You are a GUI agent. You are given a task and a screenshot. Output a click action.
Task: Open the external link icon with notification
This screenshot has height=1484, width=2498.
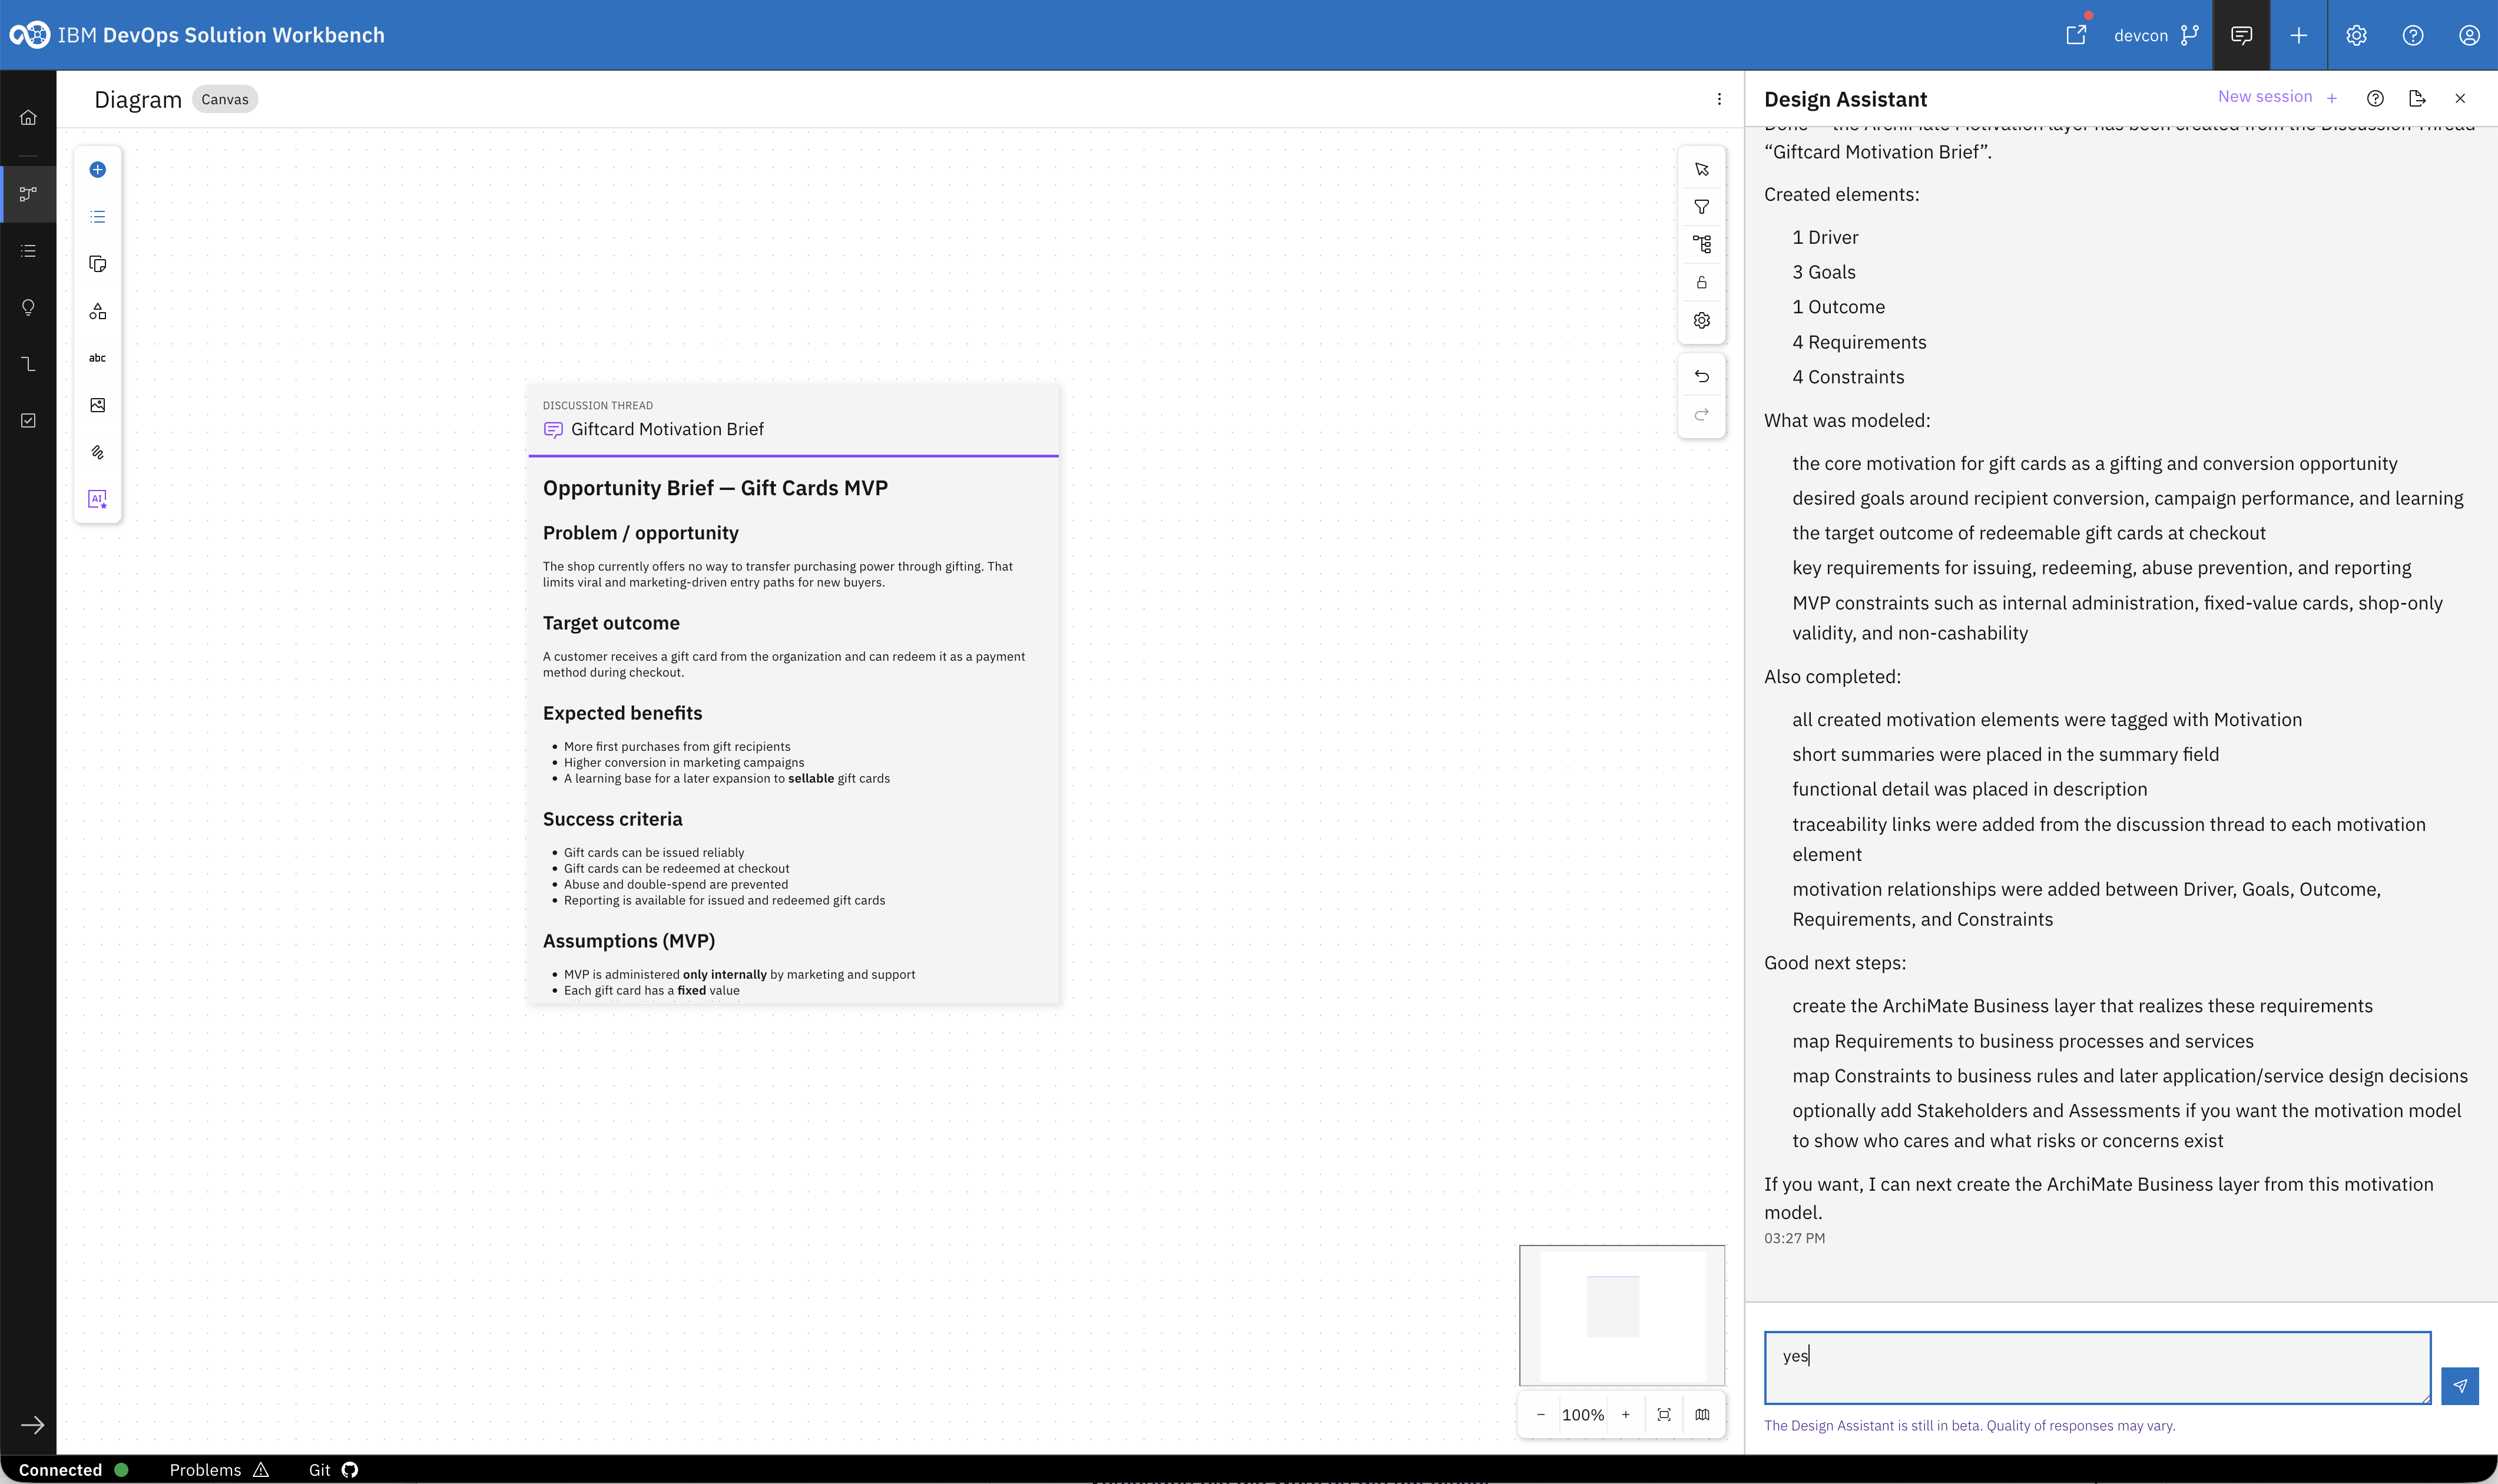pyautogui.click(x=2076, y=35)
